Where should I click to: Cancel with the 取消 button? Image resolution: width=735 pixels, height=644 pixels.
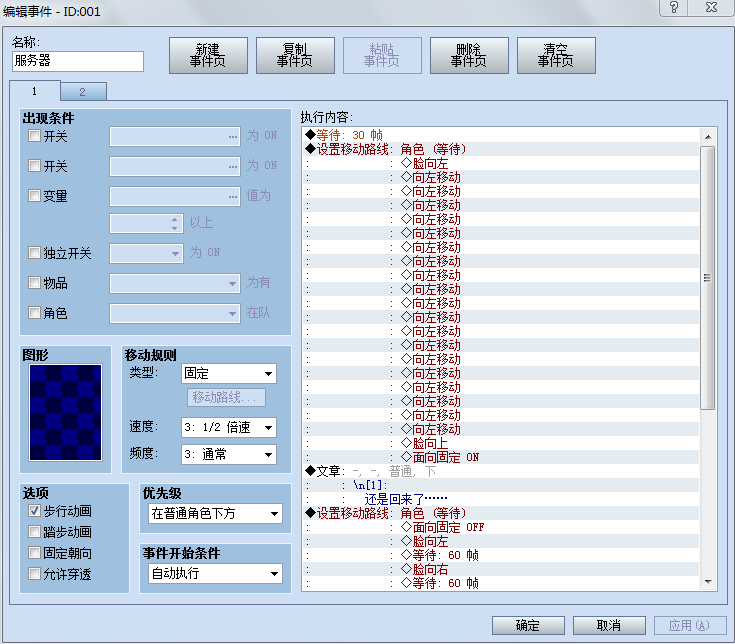(609, 625)
